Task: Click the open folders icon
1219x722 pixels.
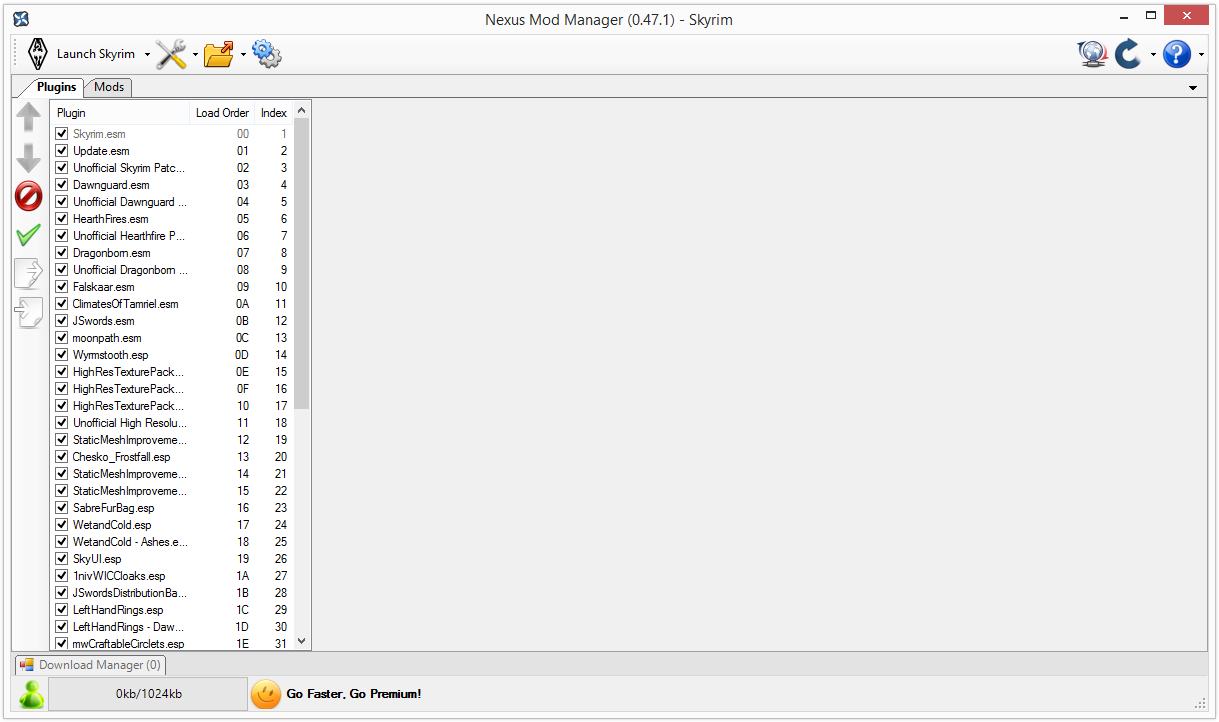Action: point(219,54)
